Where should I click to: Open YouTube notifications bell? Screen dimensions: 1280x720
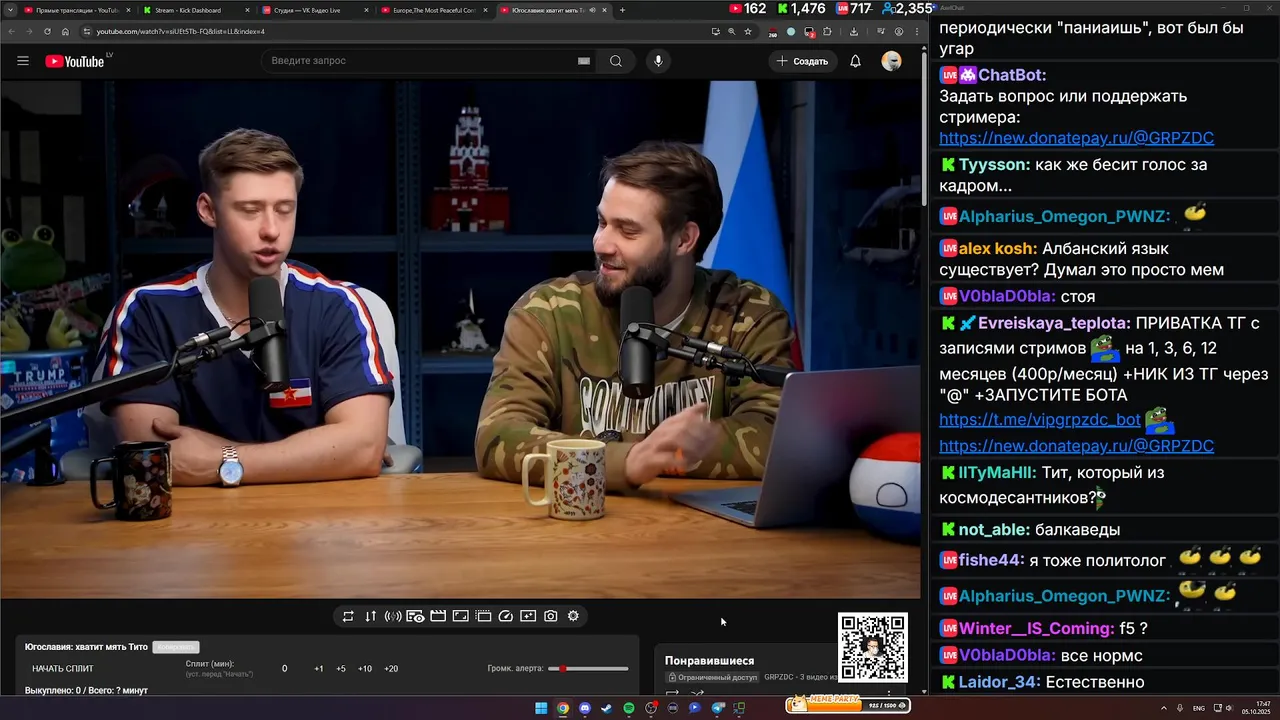point(855,61)
